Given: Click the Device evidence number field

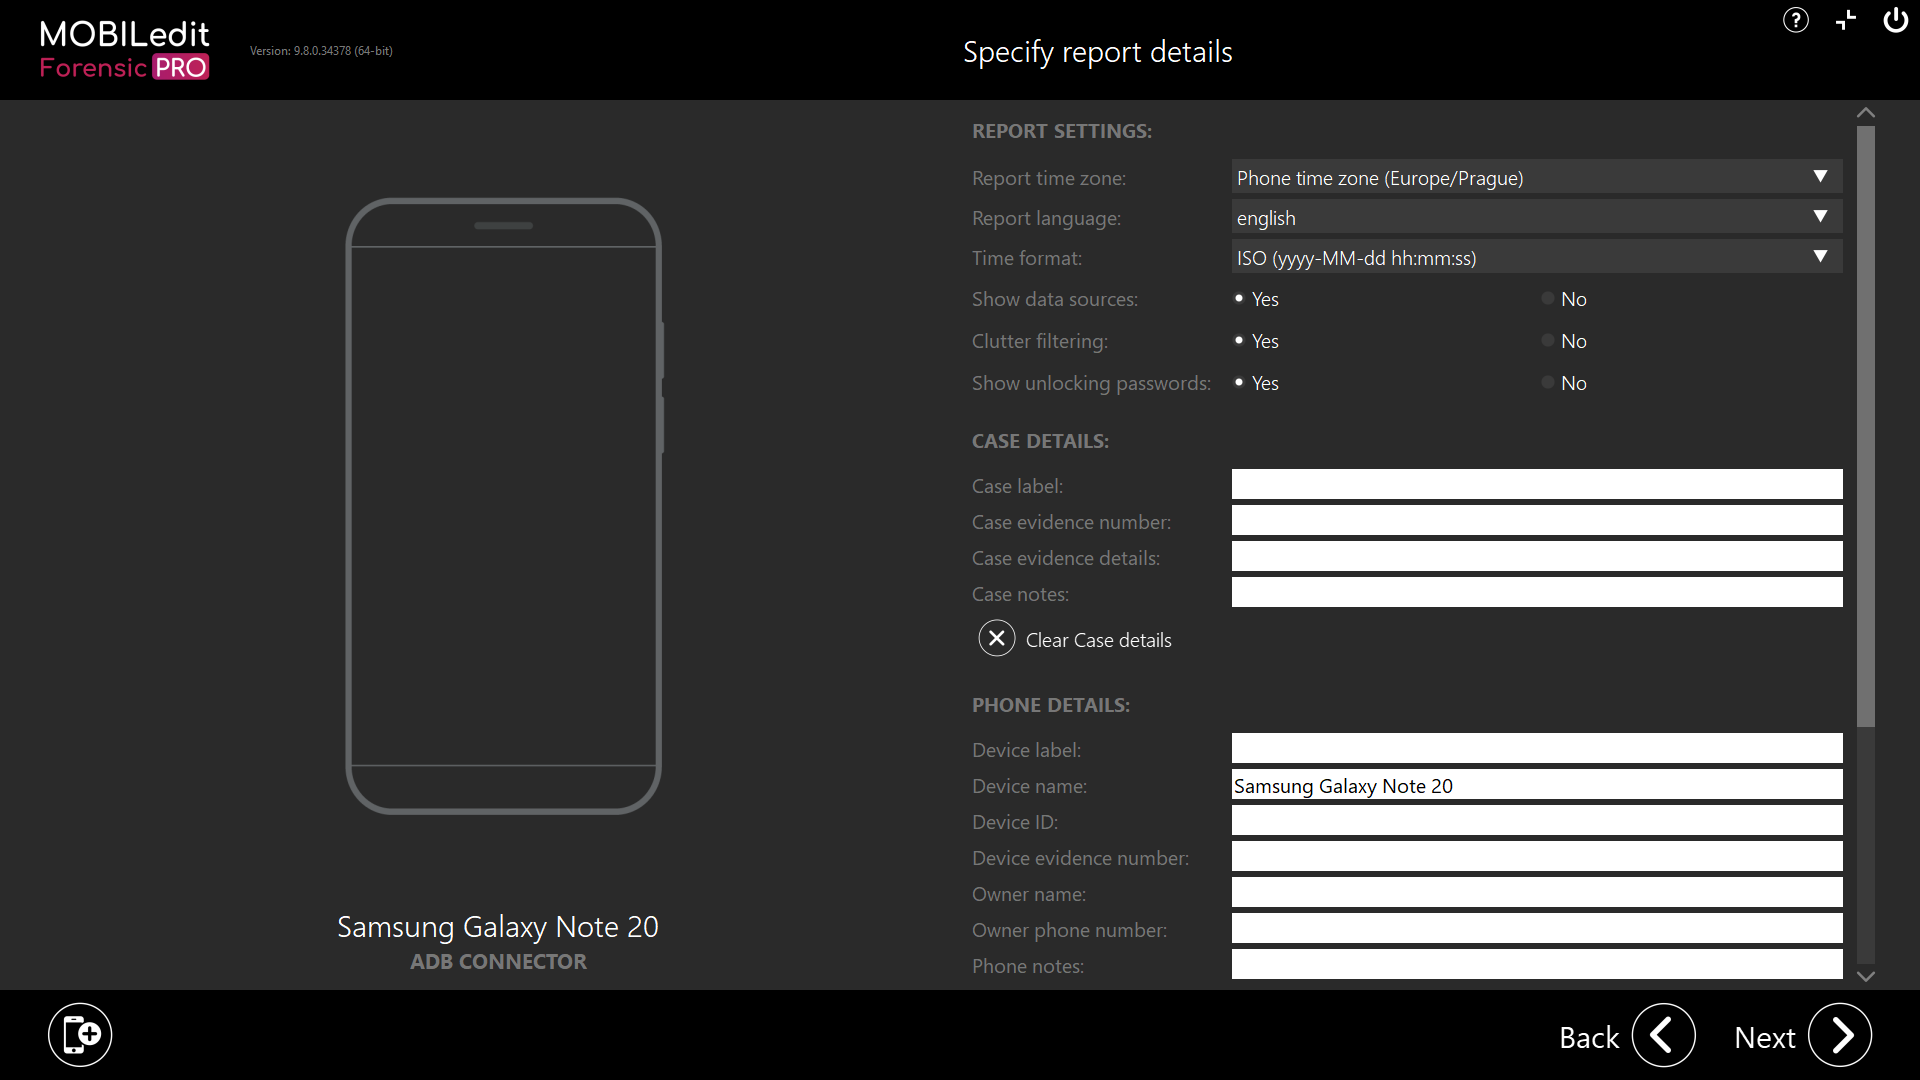Looking at the screenshot, I should point(1537,856).
